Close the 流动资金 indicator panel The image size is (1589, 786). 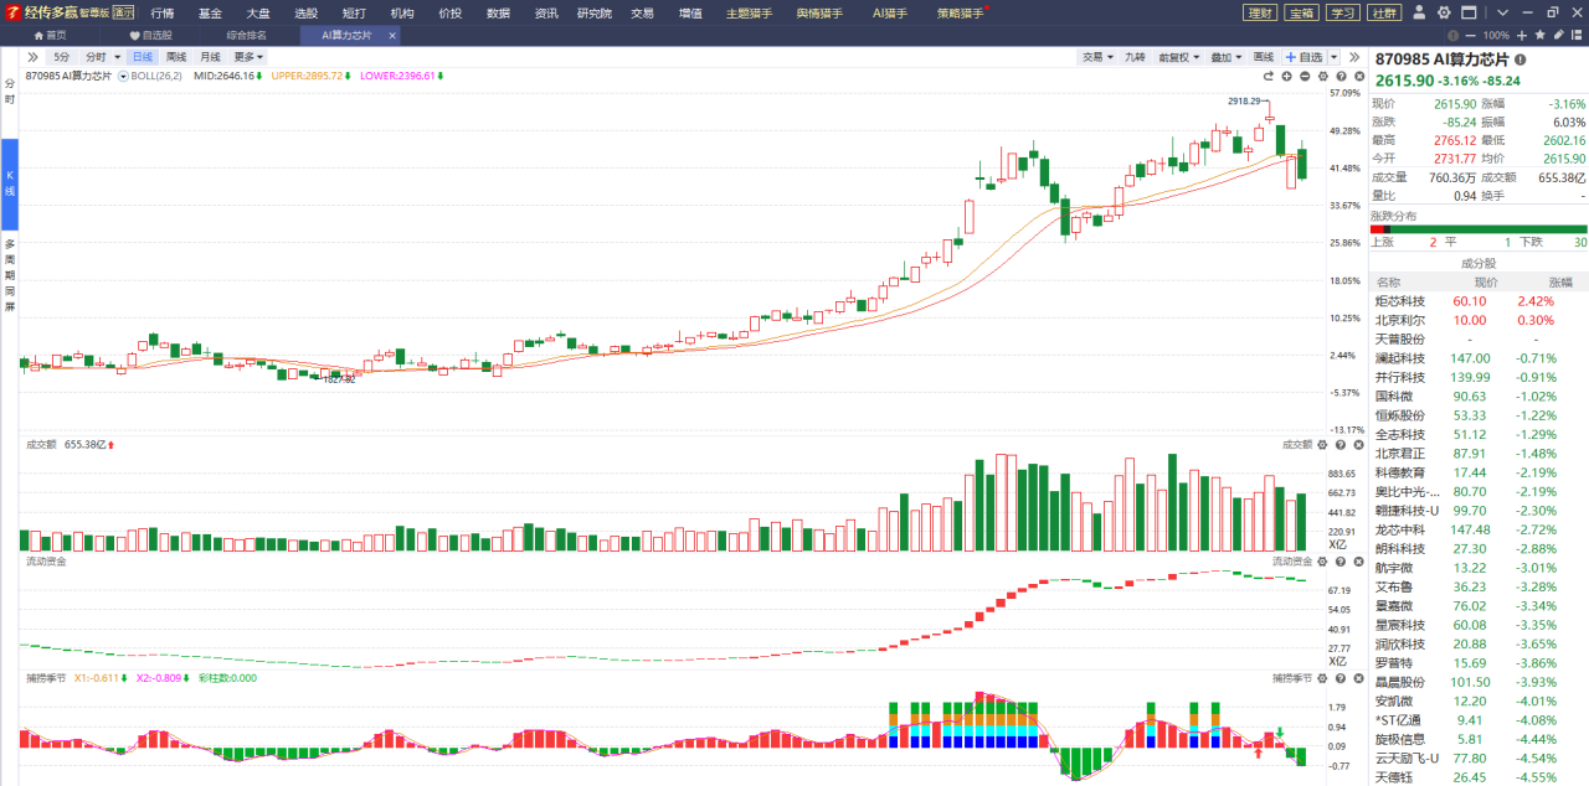tap(1359, 562)
